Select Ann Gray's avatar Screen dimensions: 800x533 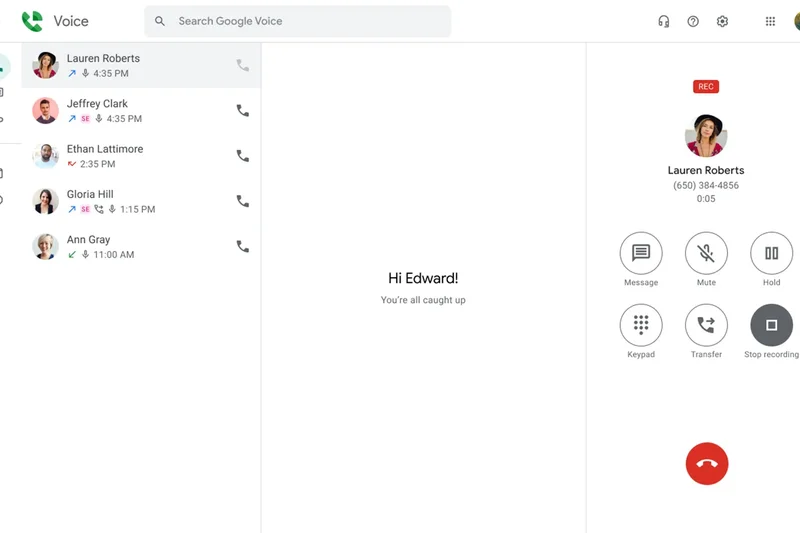tap(45, 247)
